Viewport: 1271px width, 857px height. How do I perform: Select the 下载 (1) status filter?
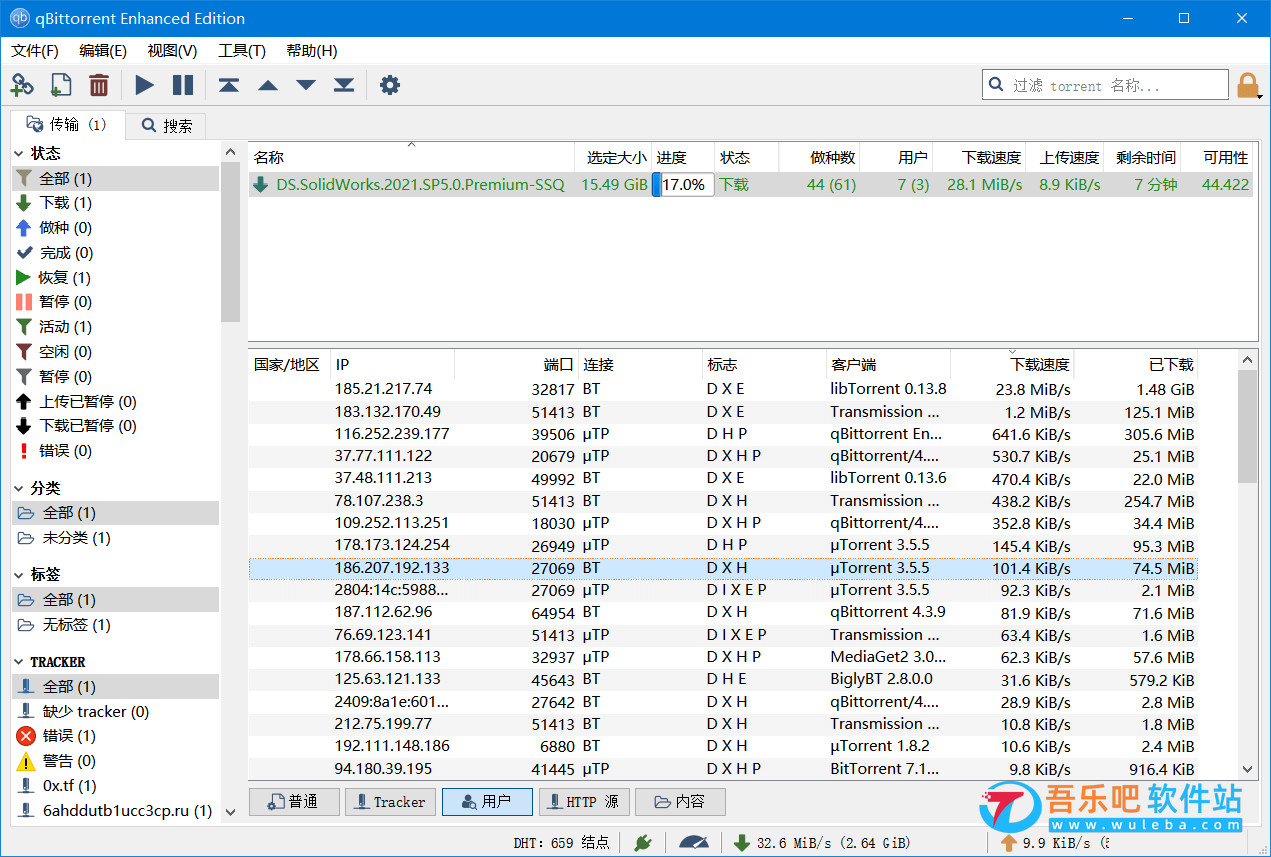[65, 203]
